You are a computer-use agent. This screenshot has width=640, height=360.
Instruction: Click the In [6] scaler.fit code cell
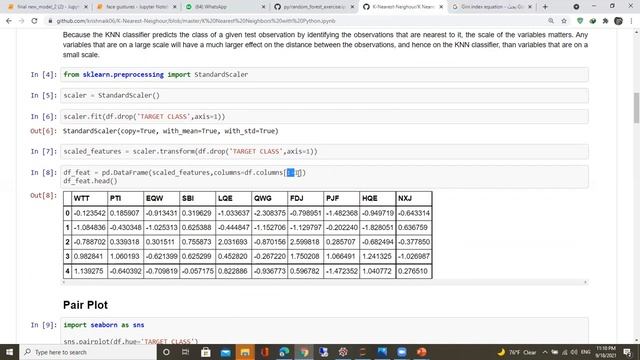pyautogui.click(x=324, y=117)
